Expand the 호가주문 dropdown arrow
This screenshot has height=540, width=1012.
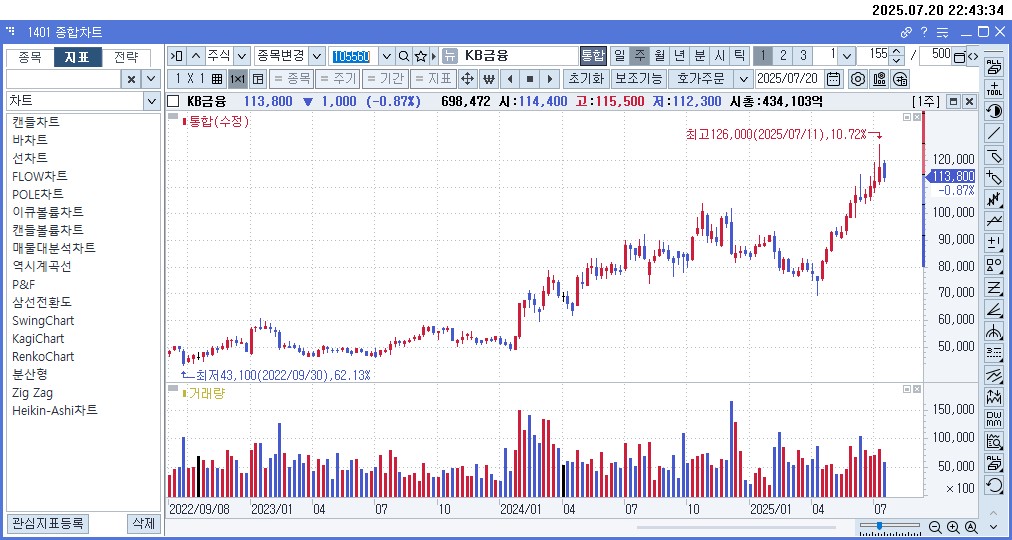click(744, 79)
